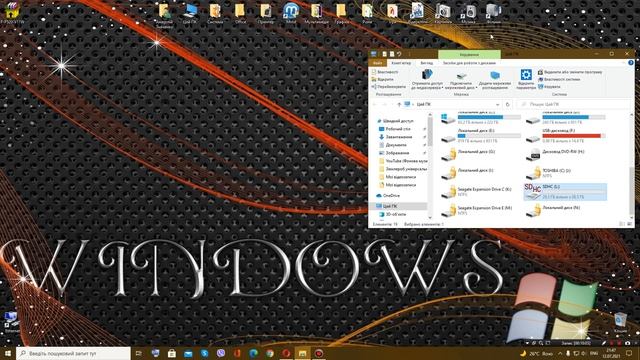Switch to details view in status bar
640x360 pixels.
pos(622,224)
